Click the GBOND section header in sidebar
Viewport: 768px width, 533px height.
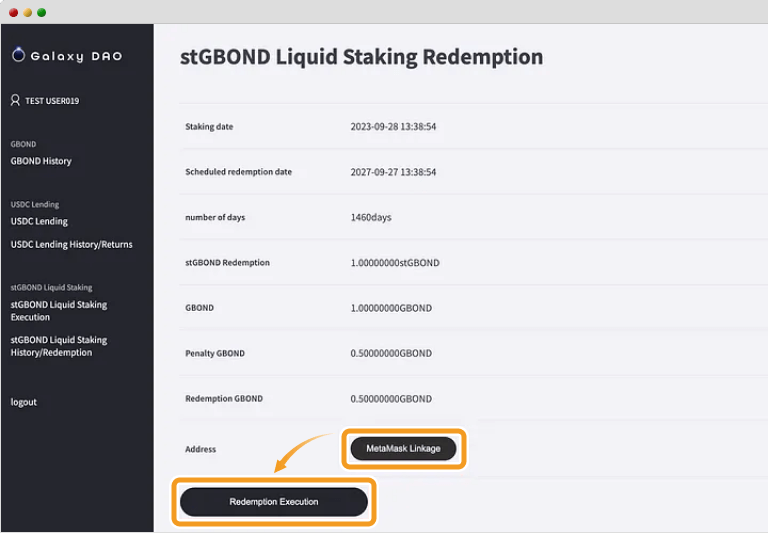click(23, 144)
